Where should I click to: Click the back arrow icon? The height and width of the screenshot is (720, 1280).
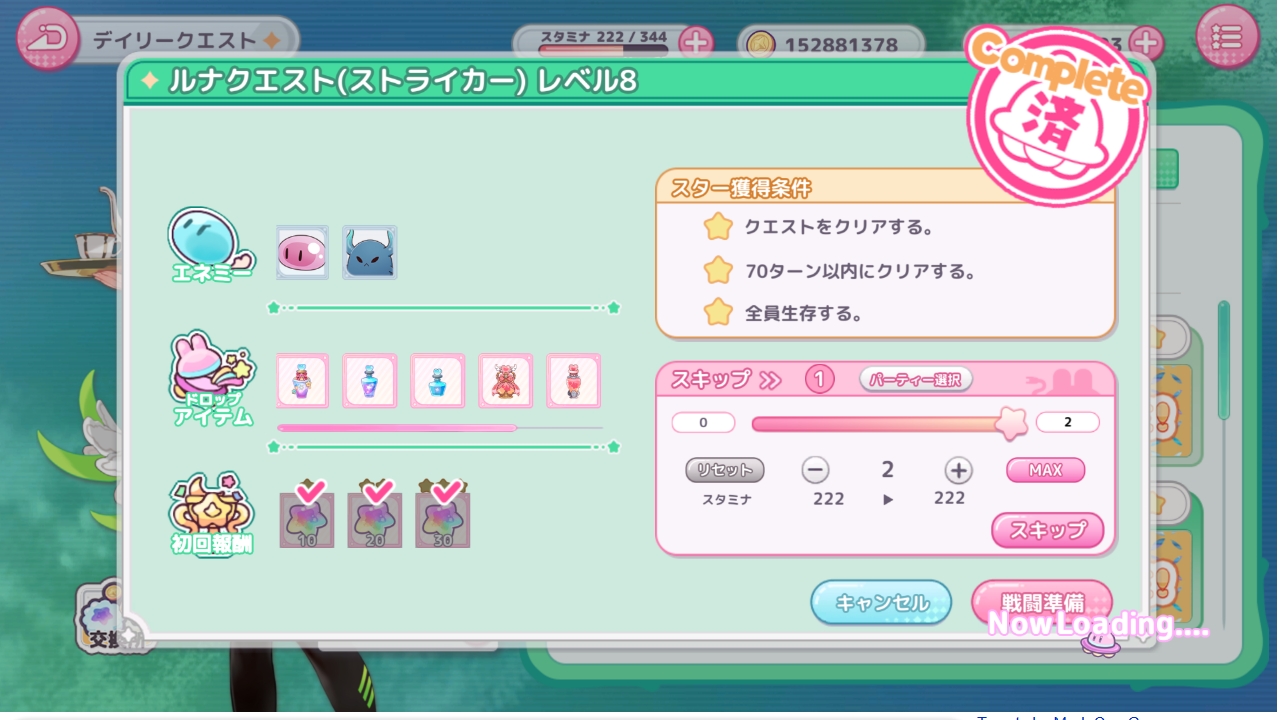pos(48,38)
